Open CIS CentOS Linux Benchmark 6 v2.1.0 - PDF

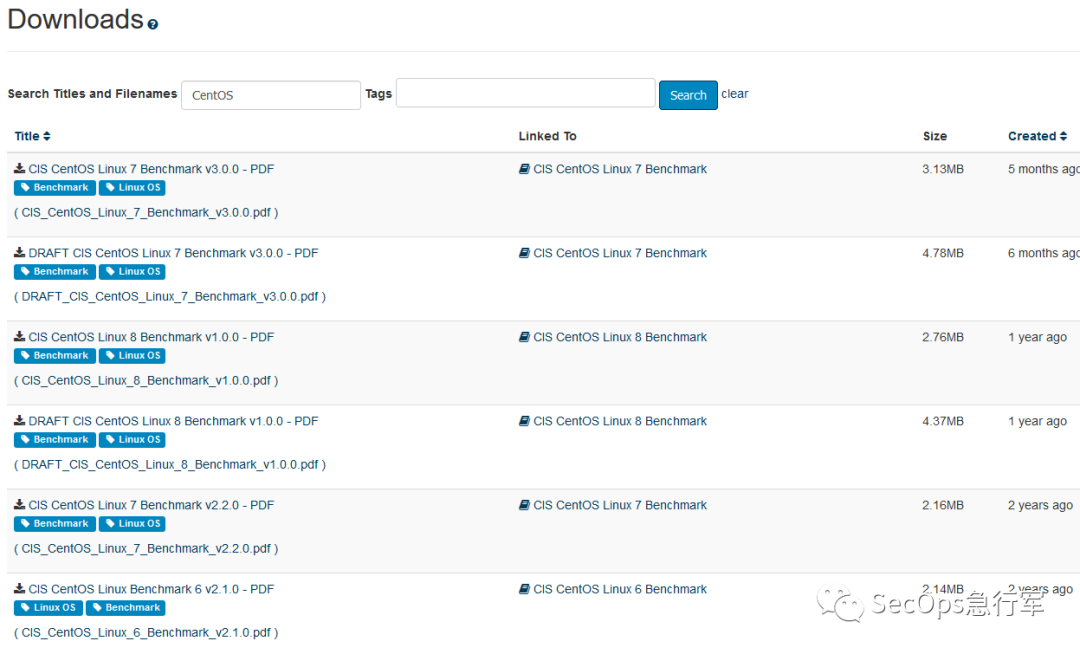pyautogui.click(x=151, y=589)
